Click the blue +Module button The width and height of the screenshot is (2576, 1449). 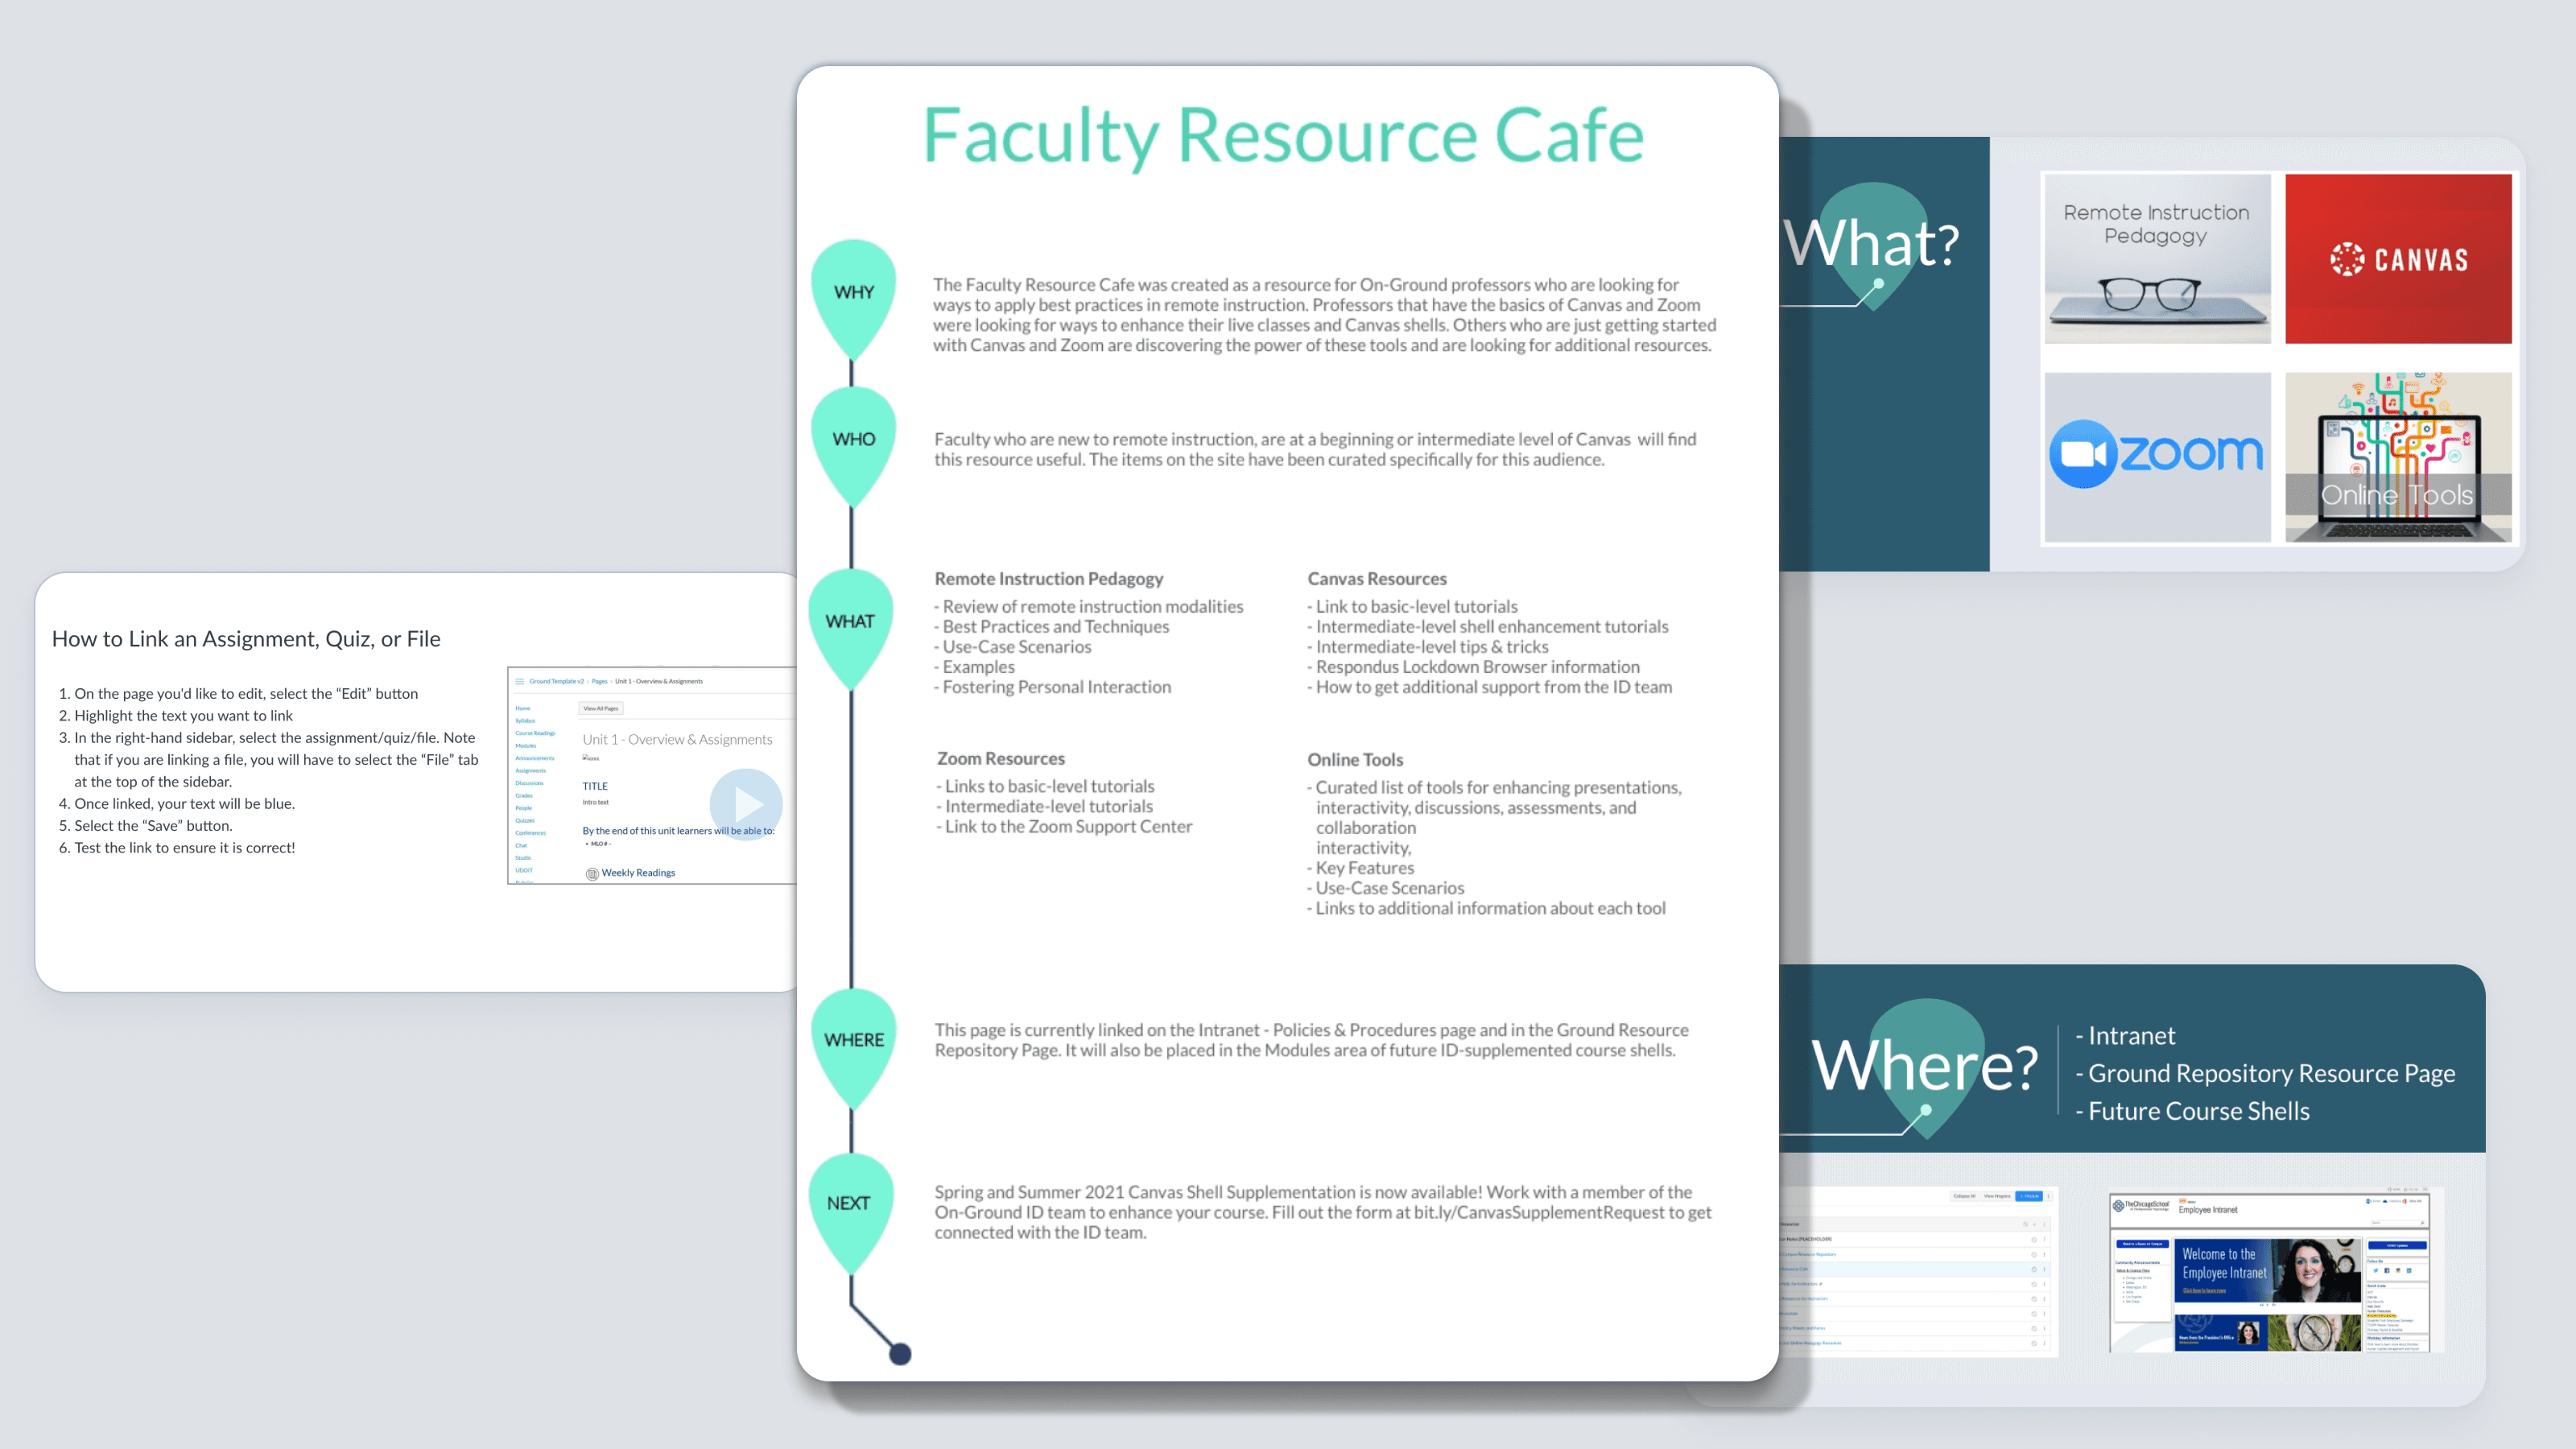pyautogui.click(x=2029, y=1196)
